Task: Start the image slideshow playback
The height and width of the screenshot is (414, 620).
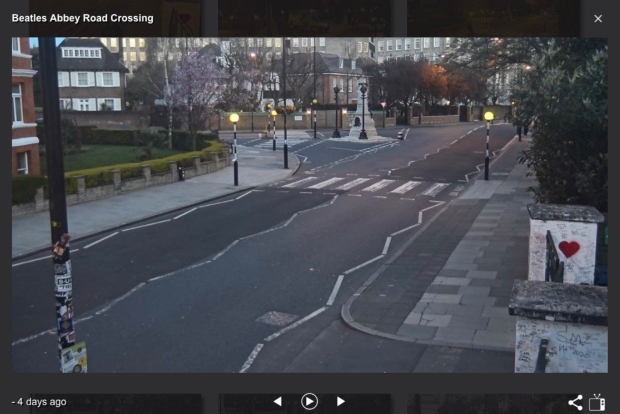Action: click(x=309, y=401)
